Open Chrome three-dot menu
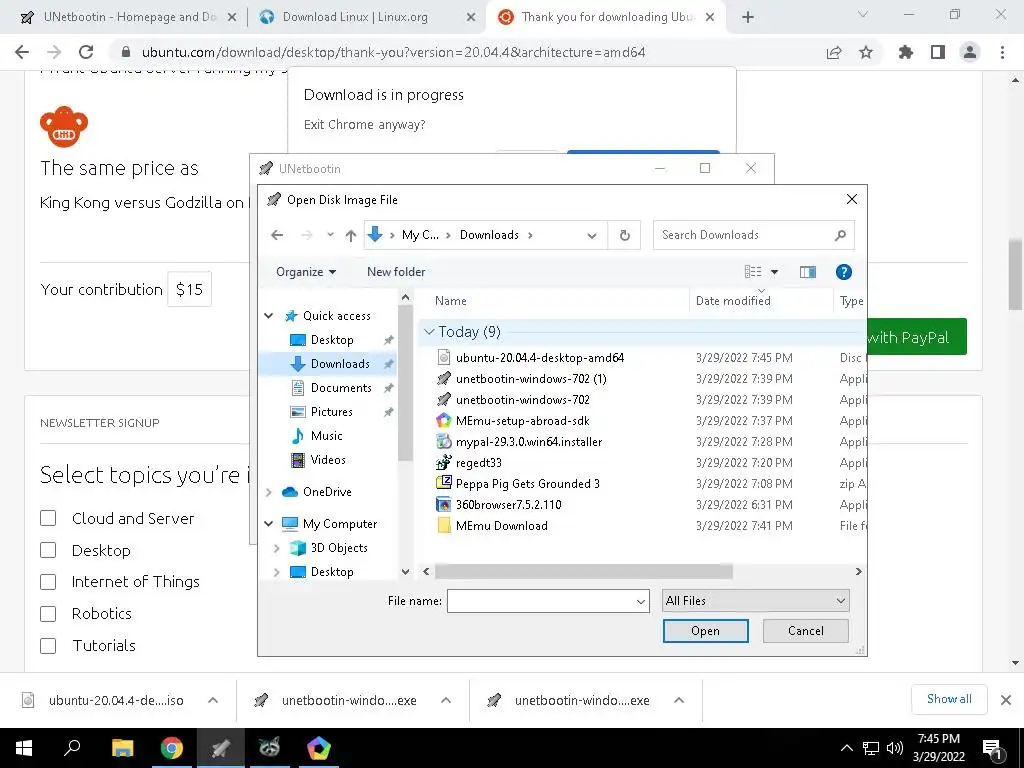The width and height of the screenshot is (1024, 768). tap(1002, 52)
